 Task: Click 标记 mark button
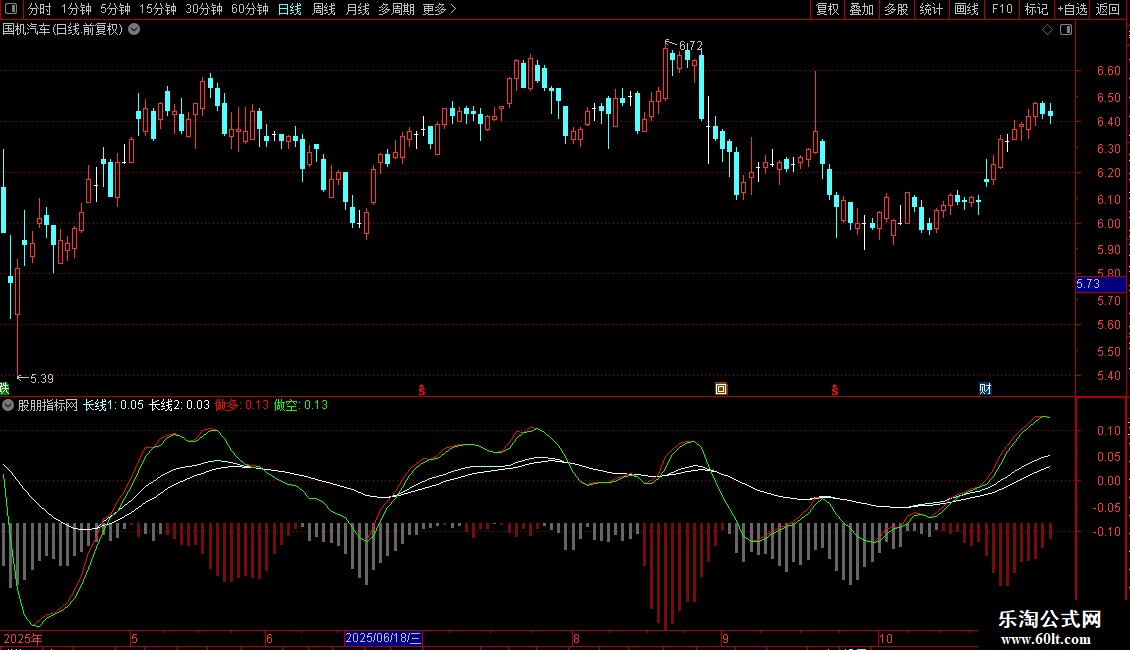(x=1036, y=9)
